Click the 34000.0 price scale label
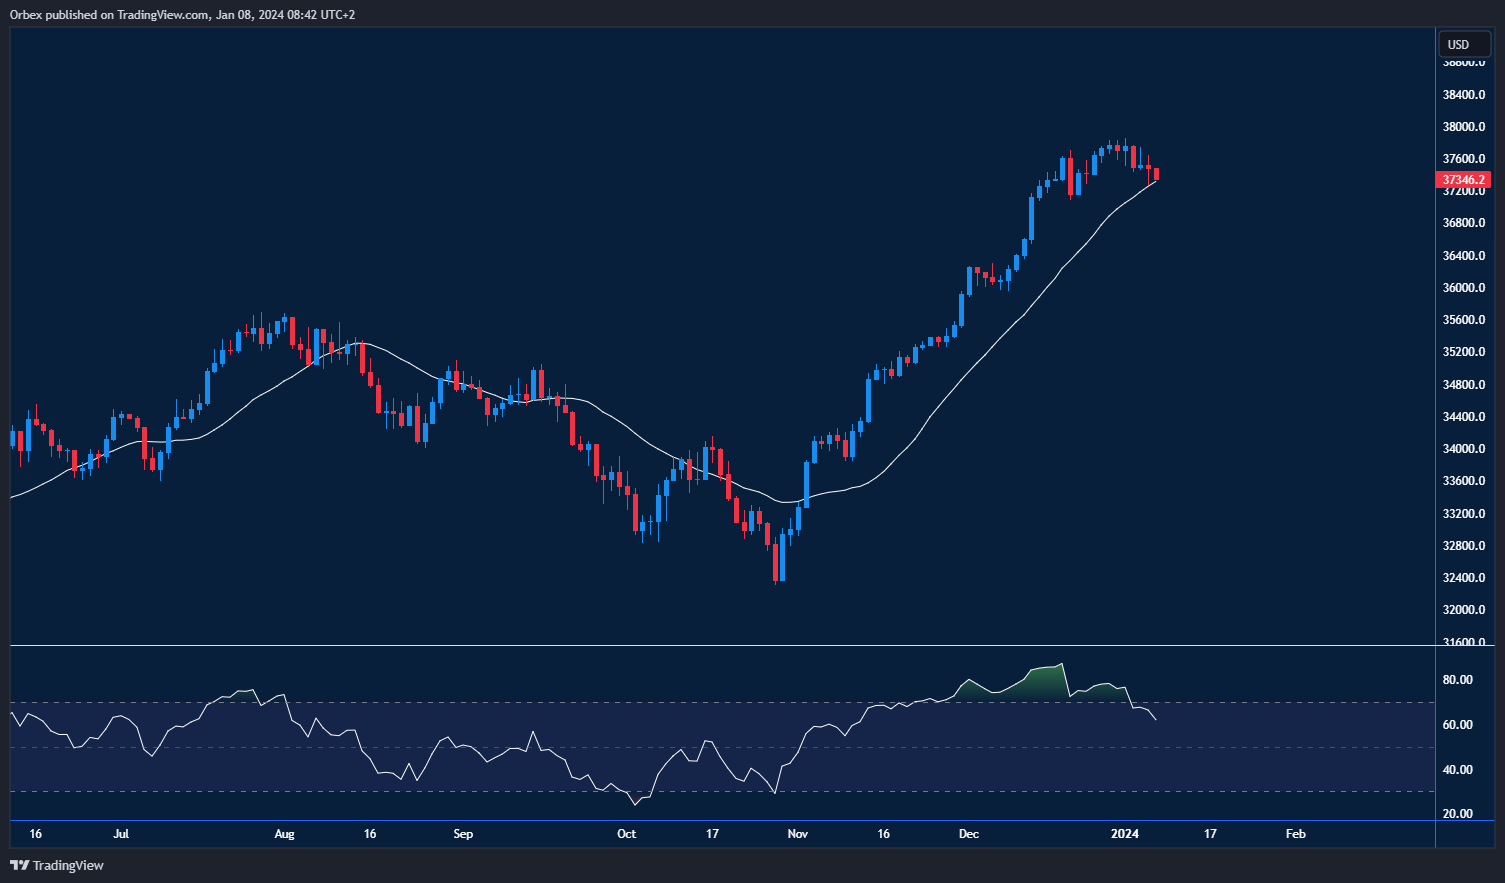Image resolution: width=1505 pixels, height=883 pixels. click(x=1463, y=449)
